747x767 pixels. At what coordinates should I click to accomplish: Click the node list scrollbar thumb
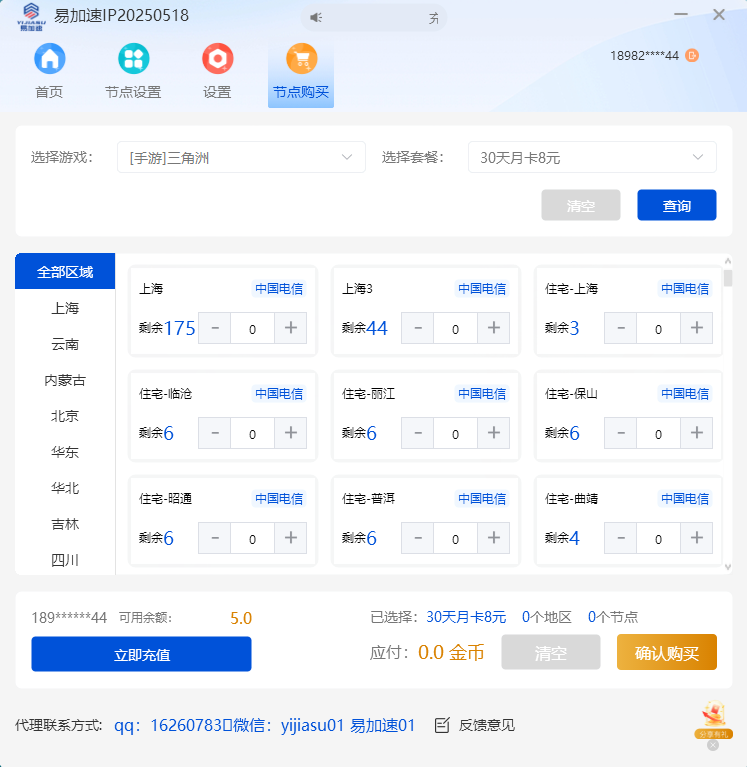728,278
